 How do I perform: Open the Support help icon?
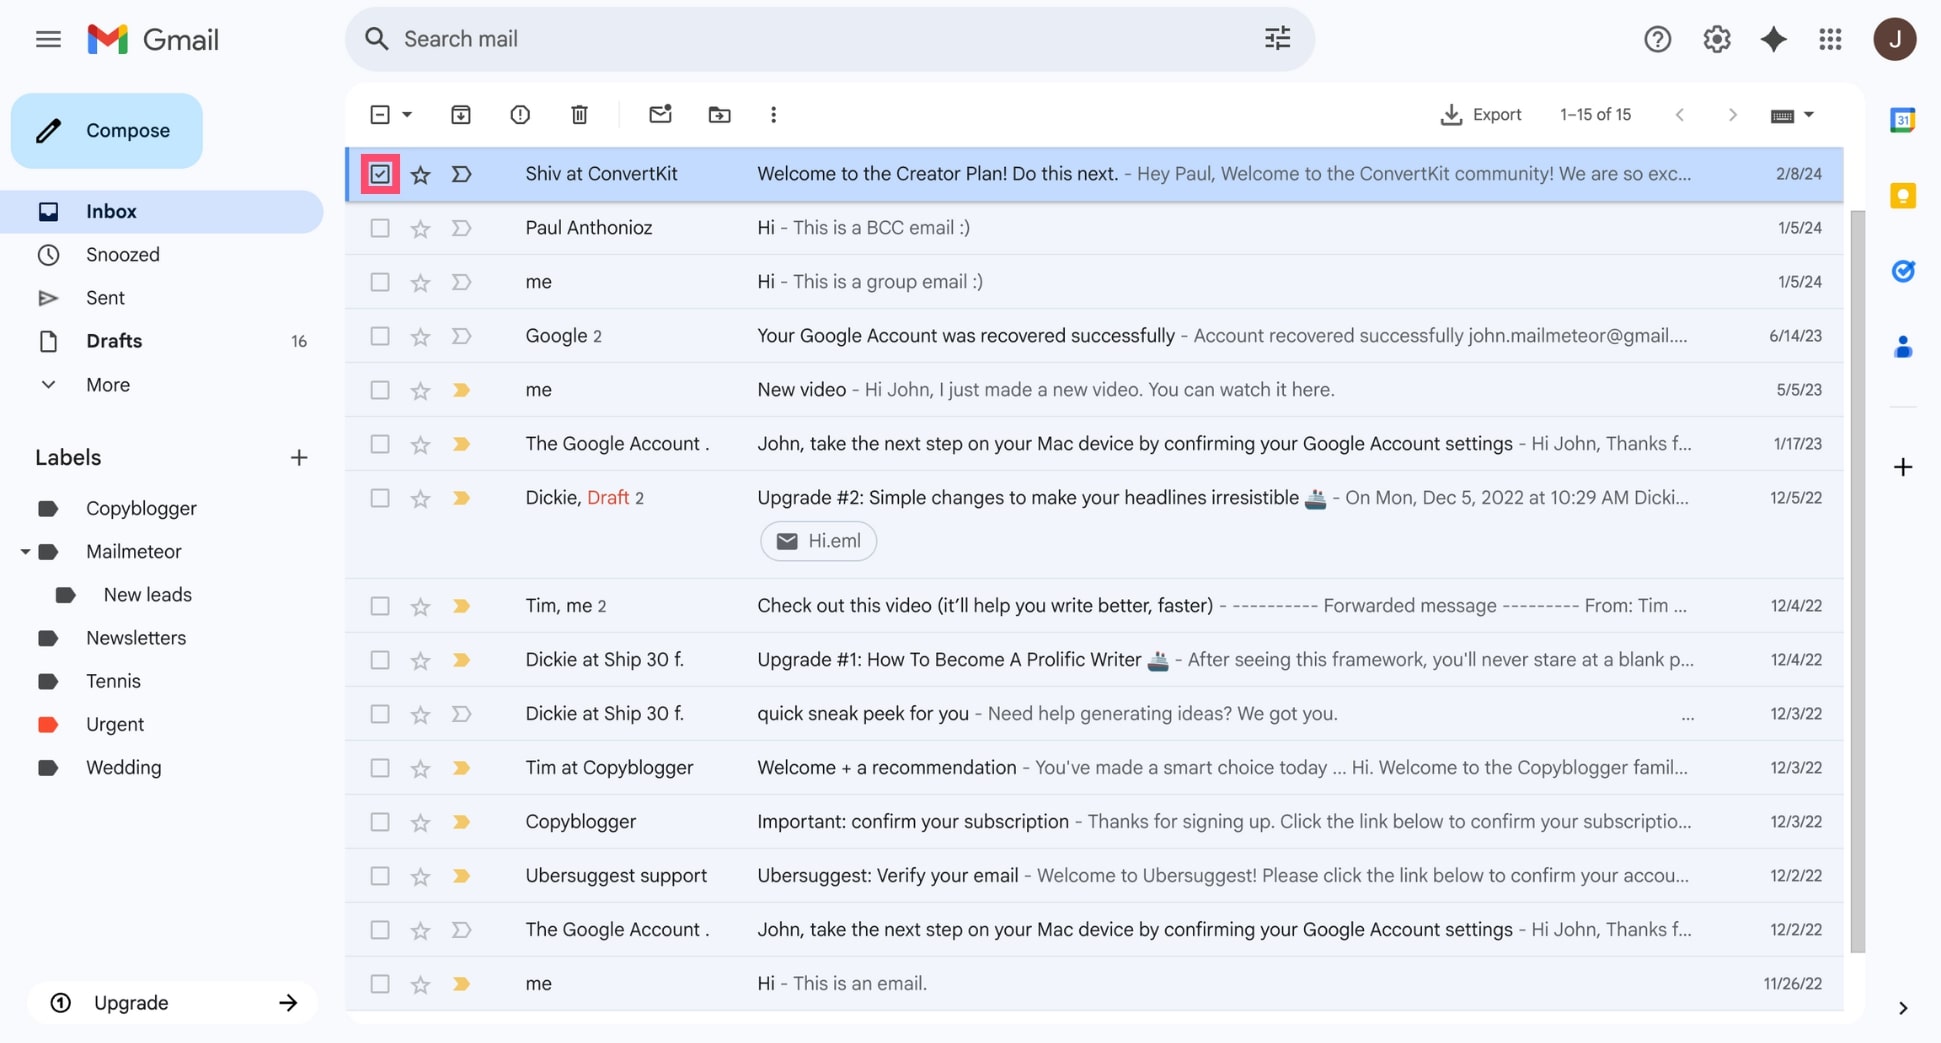[x=1657, y=39]
